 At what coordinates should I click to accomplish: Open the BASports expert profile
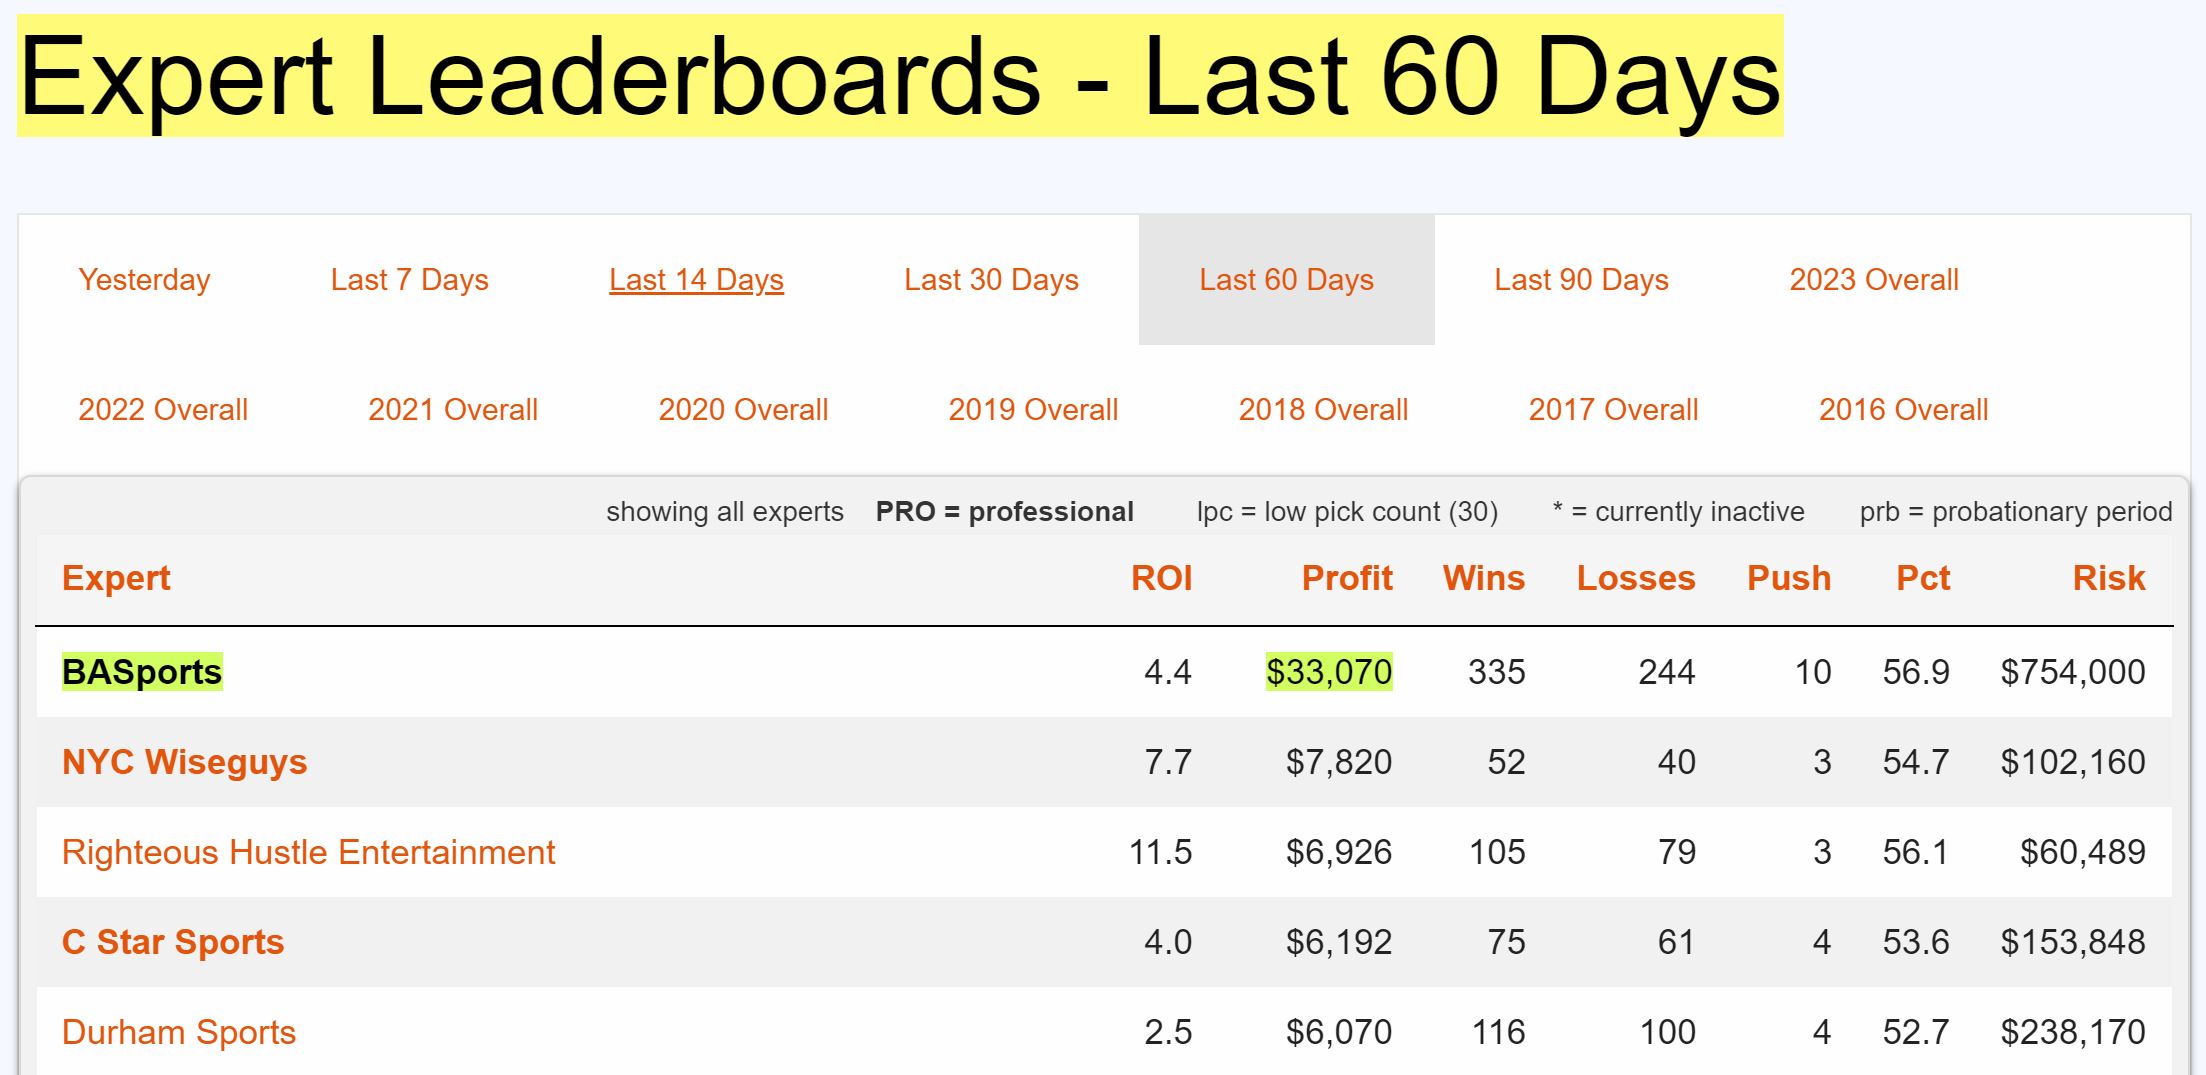click(x=142, y=672)
